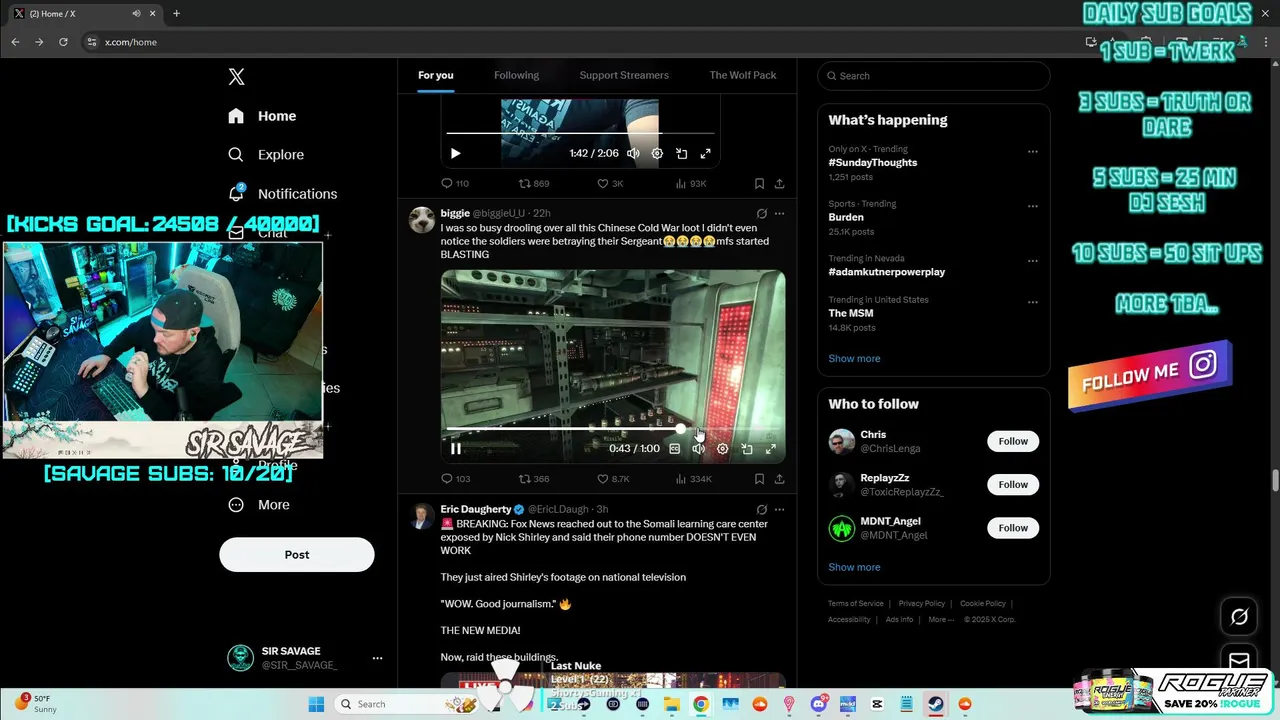
Task: Toggle captions on biggie's video
Action: 674,449
